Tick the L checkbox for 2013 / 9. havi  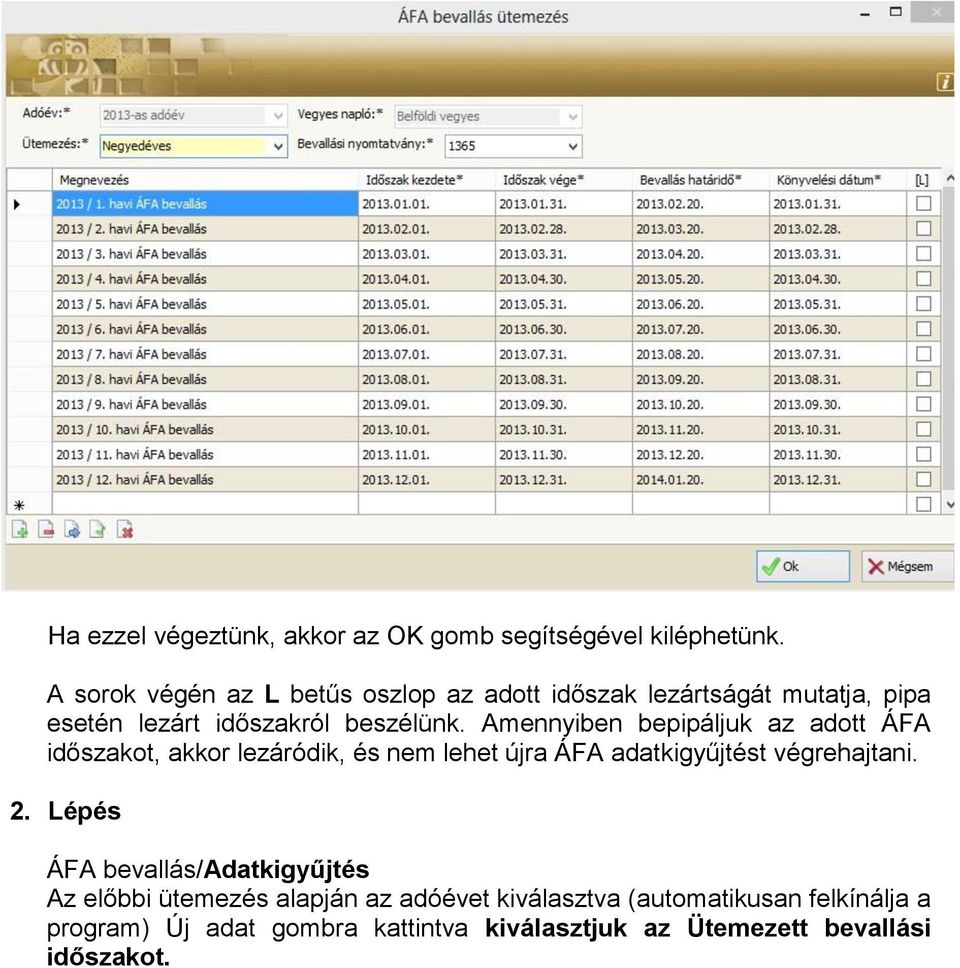[x=924, y=404]
